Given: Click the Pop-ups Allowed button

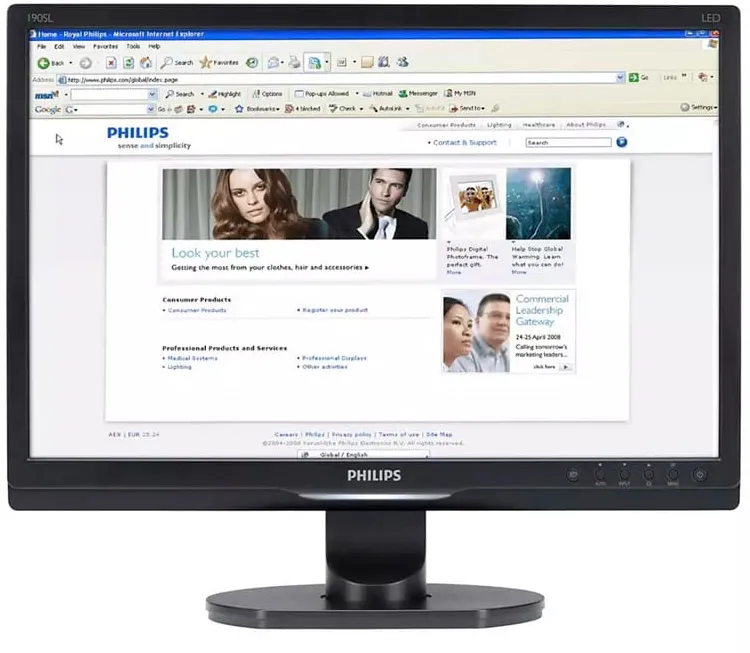Looking at the screenshot, I should click(321, 94).
